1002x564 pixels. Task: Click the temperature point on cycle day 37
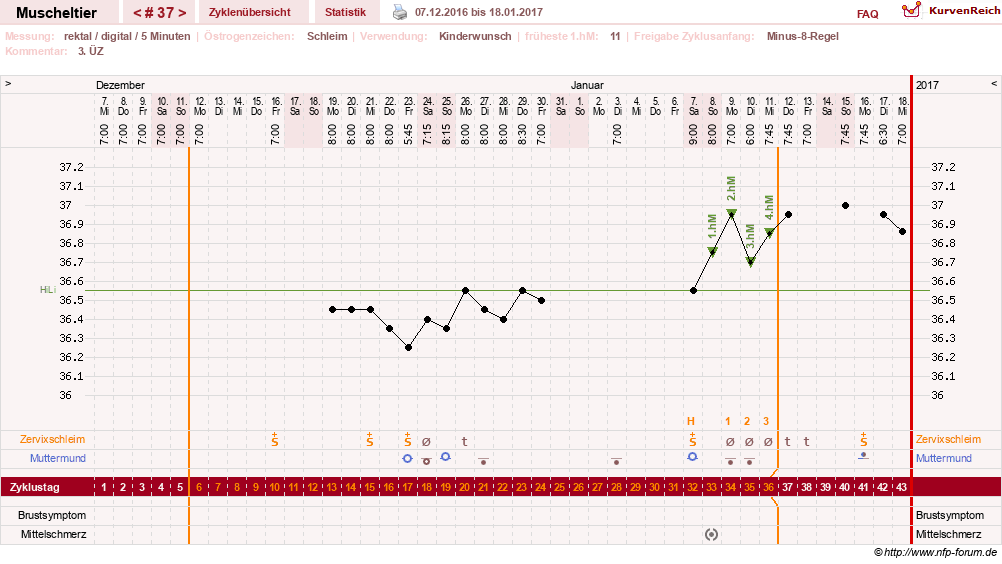pyautogui.click(x=789, y=215)
